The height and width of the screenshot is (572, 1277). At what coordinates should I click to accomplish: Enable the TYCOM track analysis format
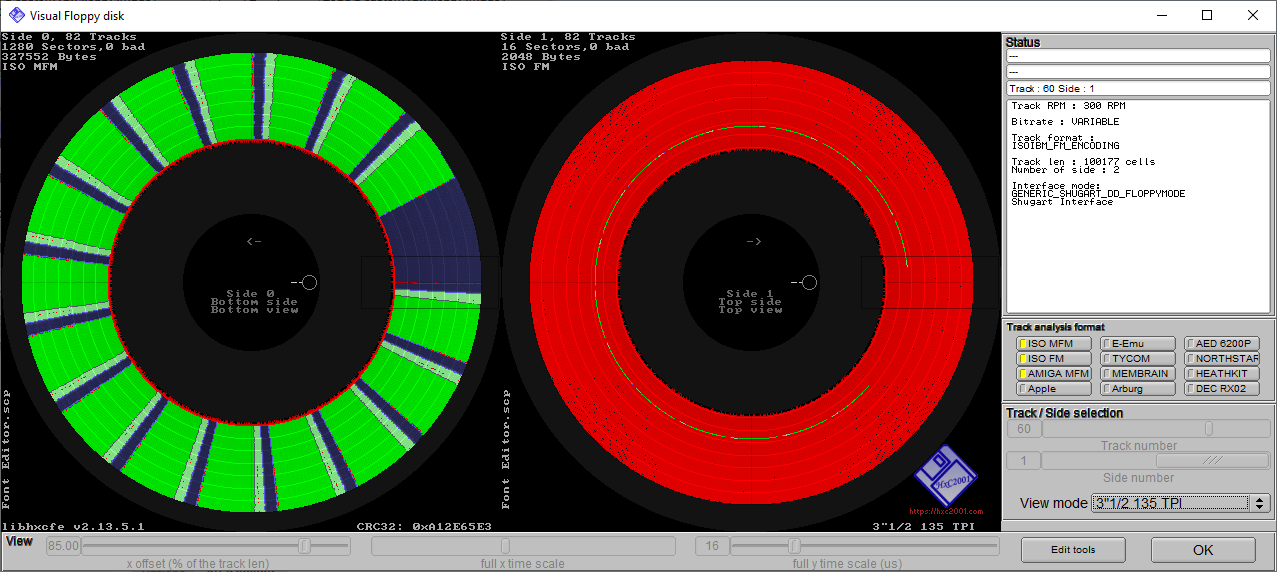[x=1138, y=359]
